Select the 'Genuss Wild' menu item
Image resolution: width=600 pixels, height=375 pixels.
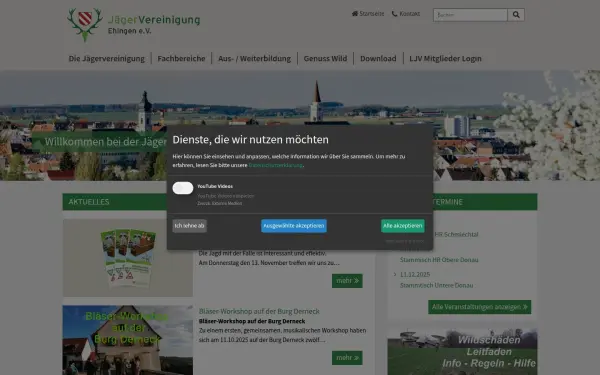[325, 59]
